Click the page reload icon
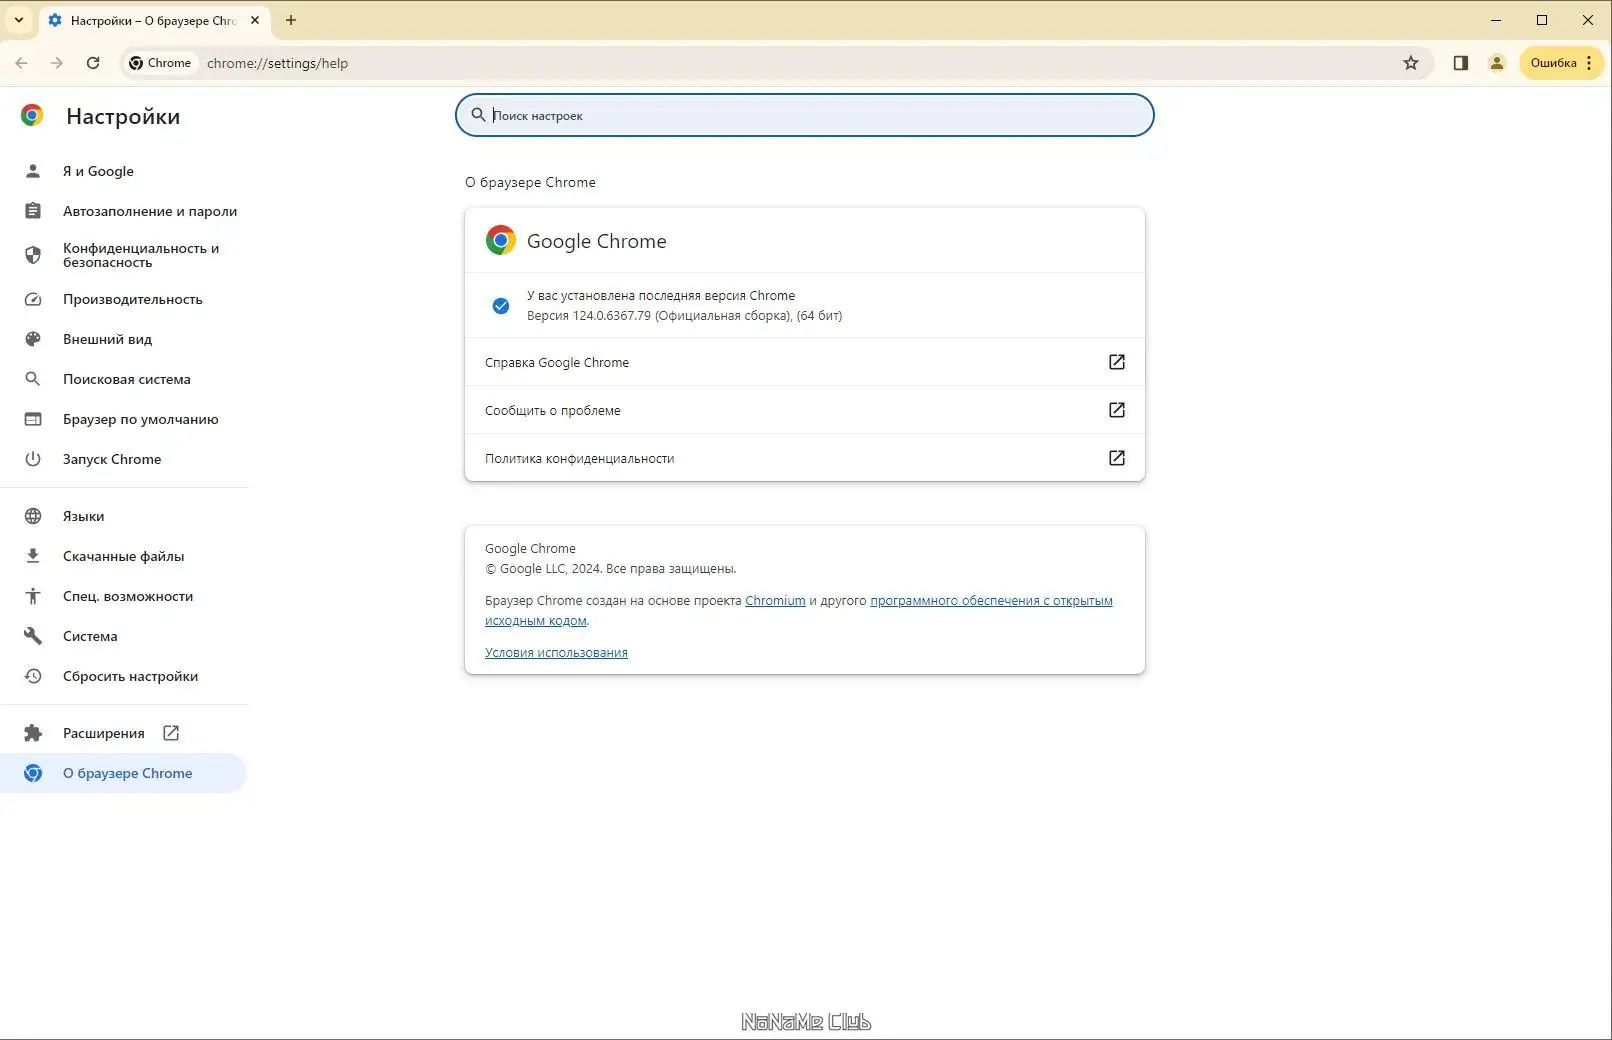This screenshot has width=1612, height=1040. click(x=93, y=62)
